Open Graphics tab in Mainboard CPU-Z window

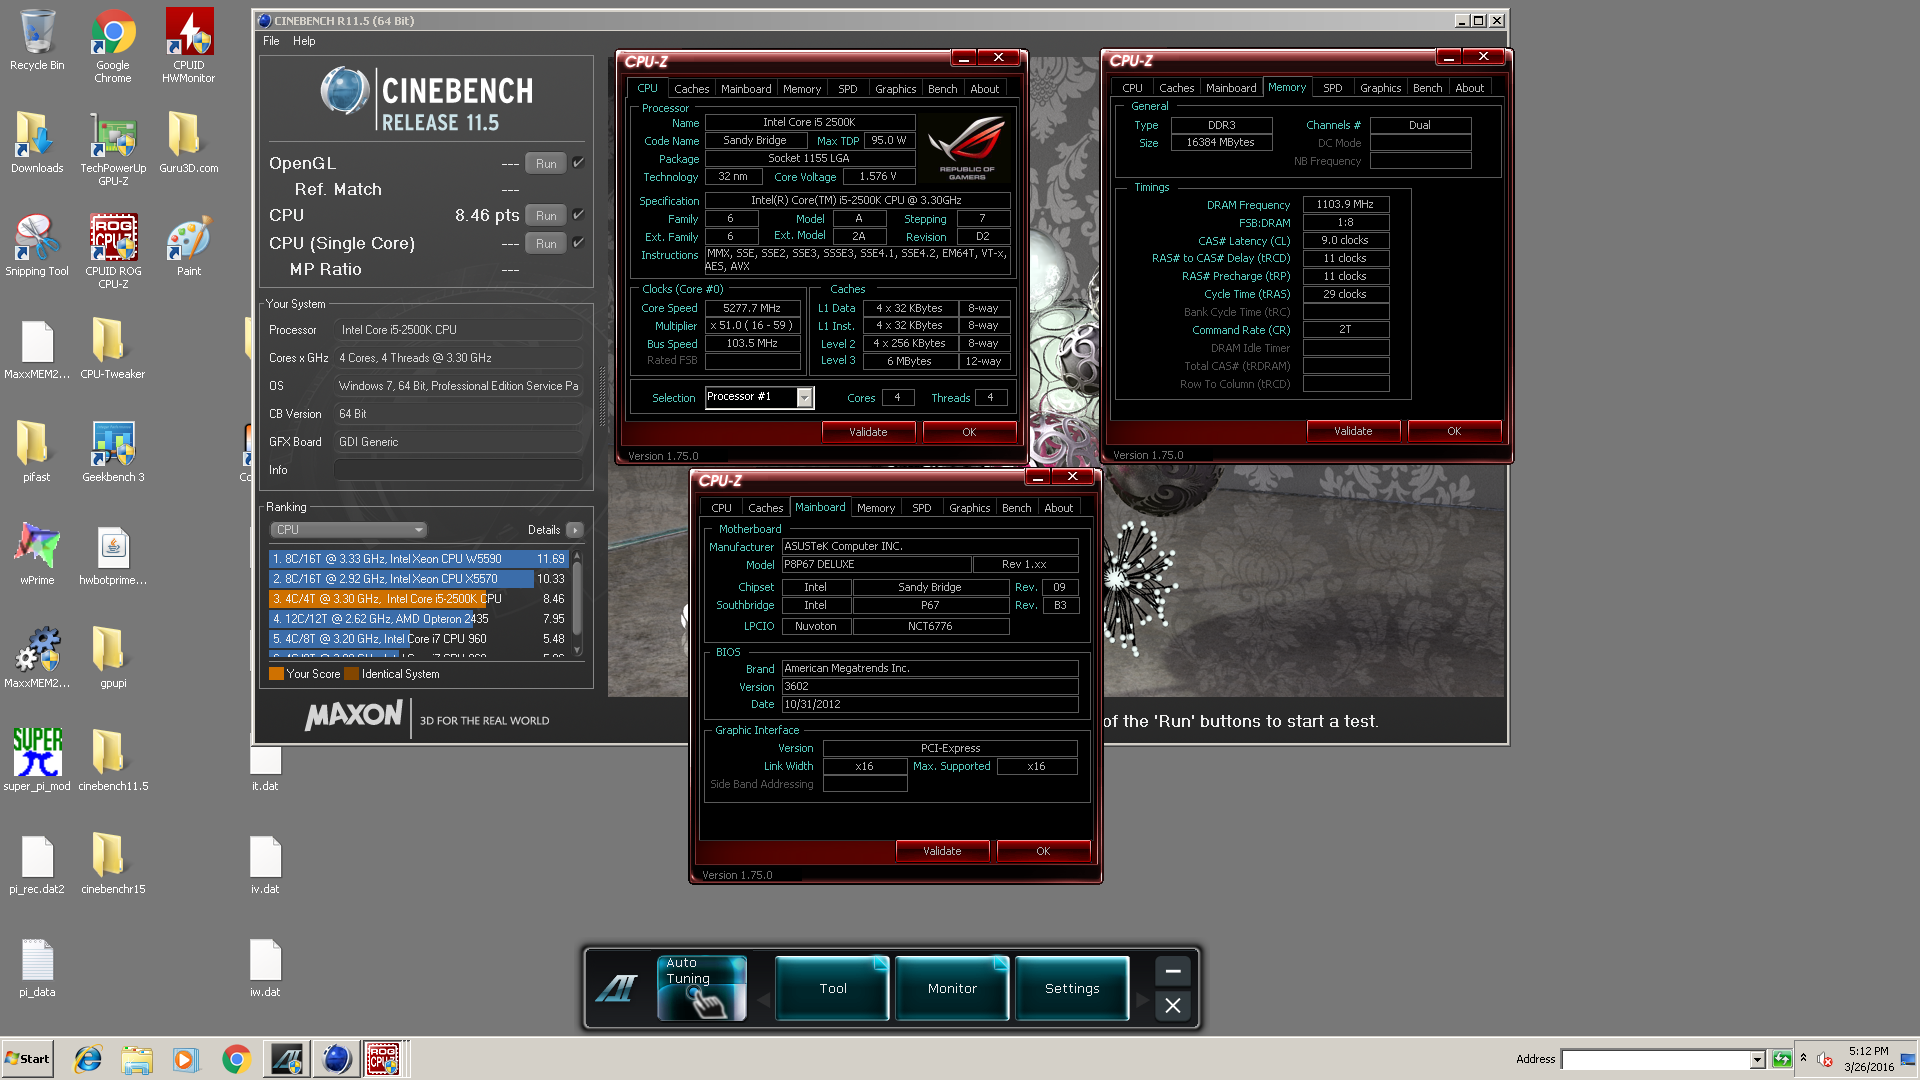pos(969,508)
